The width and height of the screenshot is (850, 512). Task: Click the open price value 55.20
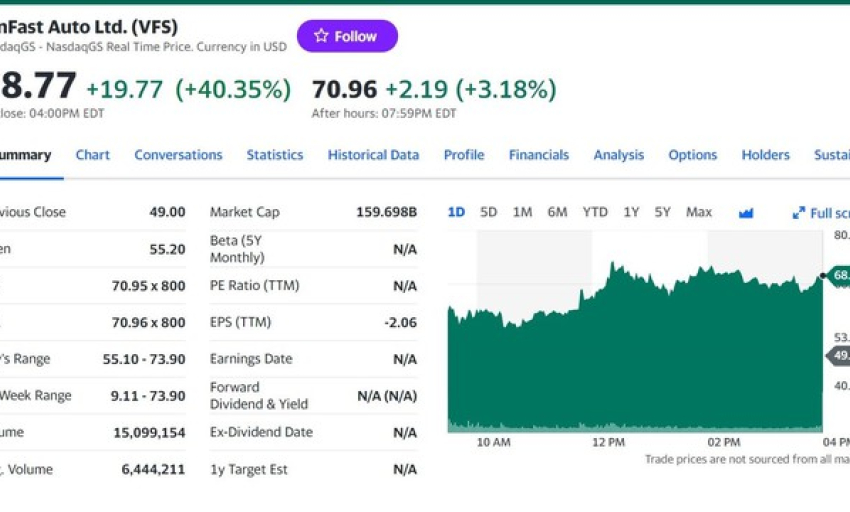click(168, 249)
